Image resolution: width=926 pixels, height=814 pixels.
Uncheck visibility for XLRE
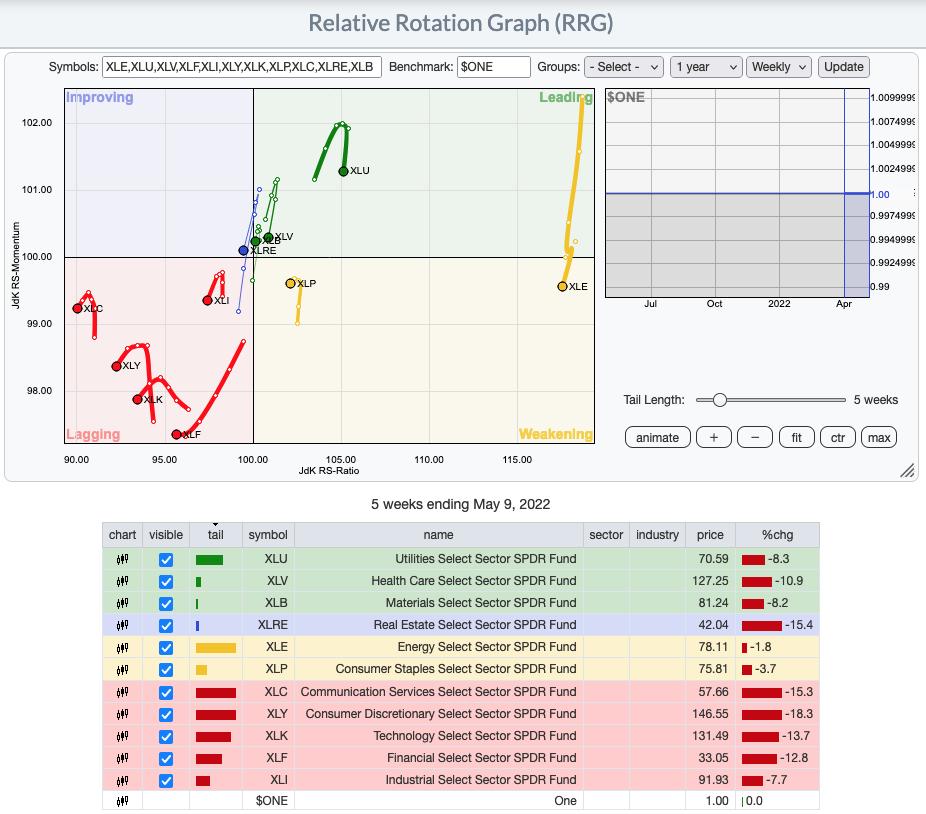(x=166, y=626)
